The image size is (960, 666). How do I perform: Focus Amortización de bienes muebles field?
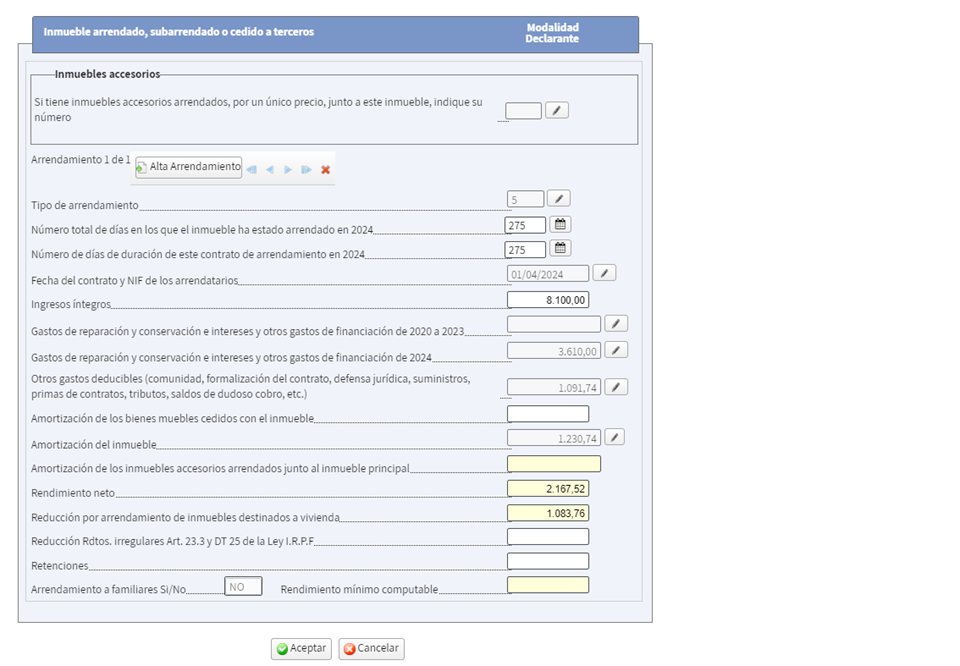point(548,414)
